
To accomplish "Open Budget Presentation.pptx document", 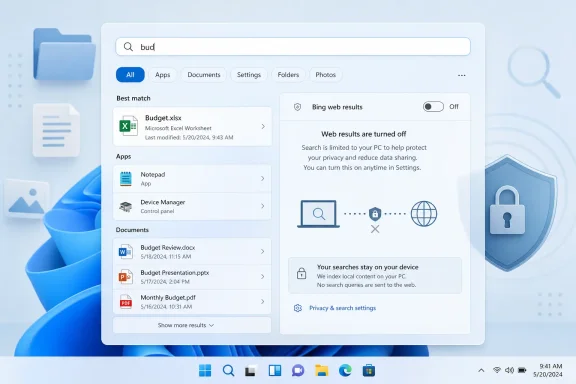I will pos(192,277).
